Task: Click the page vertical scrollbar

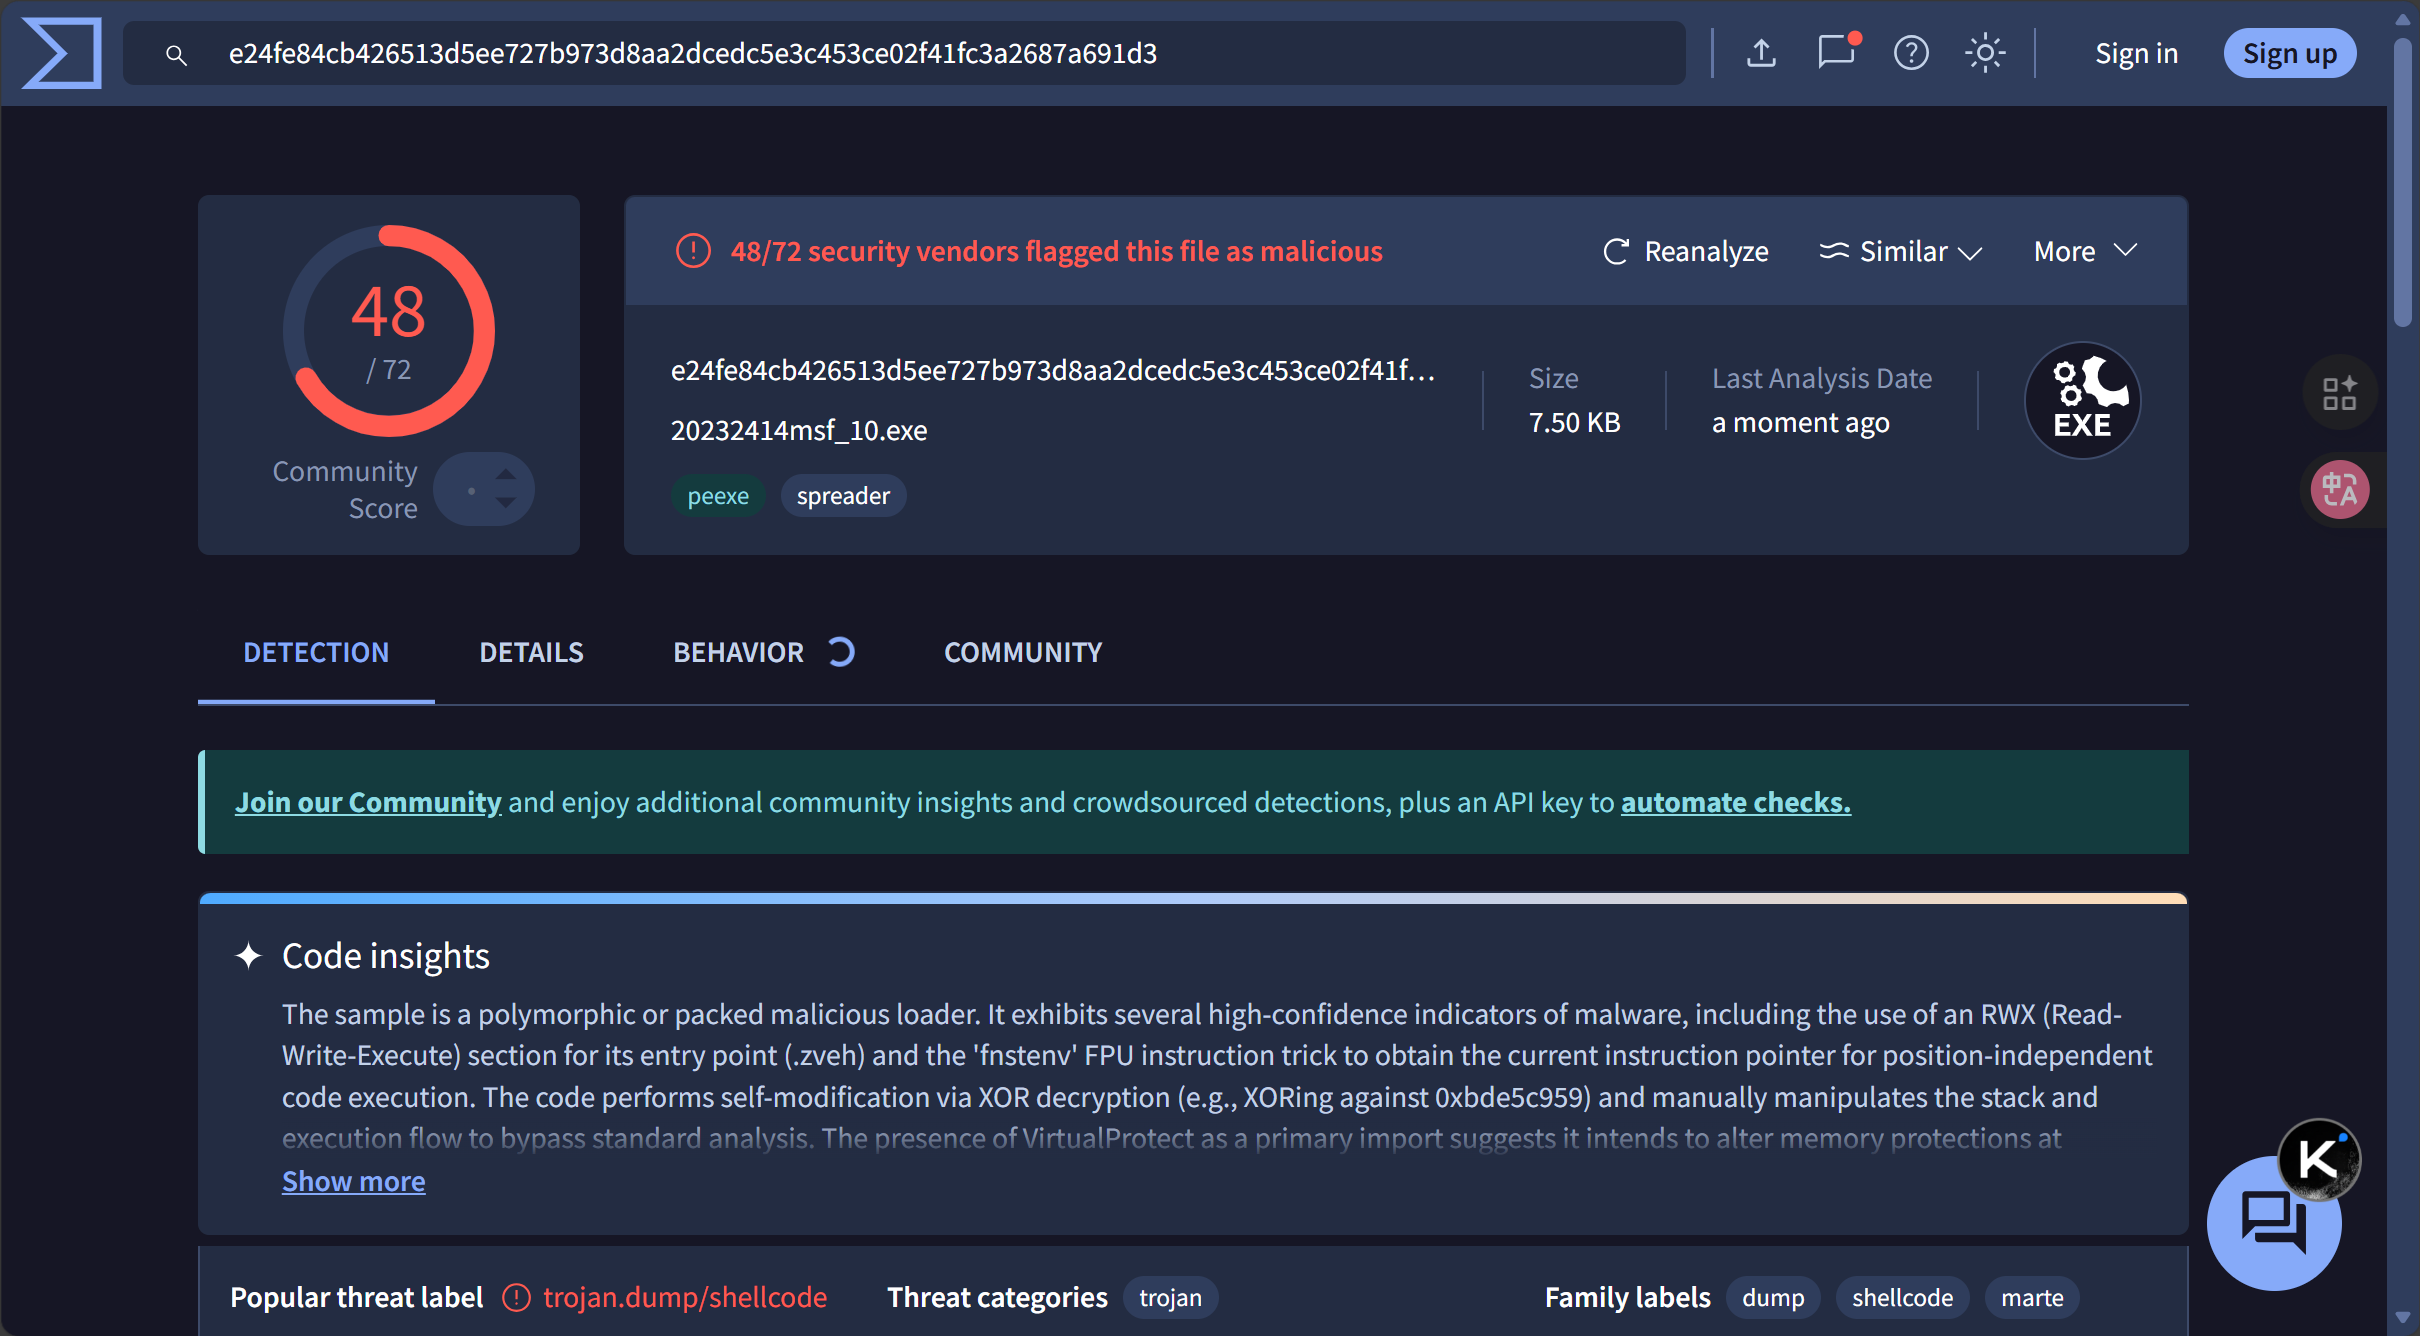Action: pyautogui.click(x=2402, y=180)
